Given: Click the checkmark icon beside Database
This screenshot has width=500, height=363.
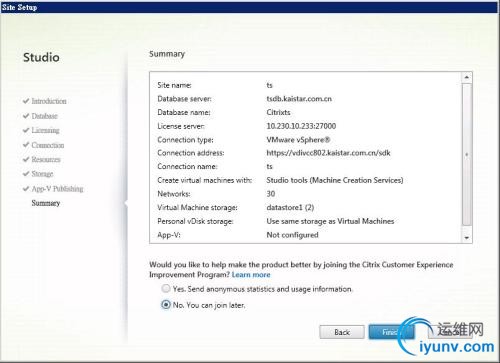Looking at the screenshot, I should coord(26,116).
